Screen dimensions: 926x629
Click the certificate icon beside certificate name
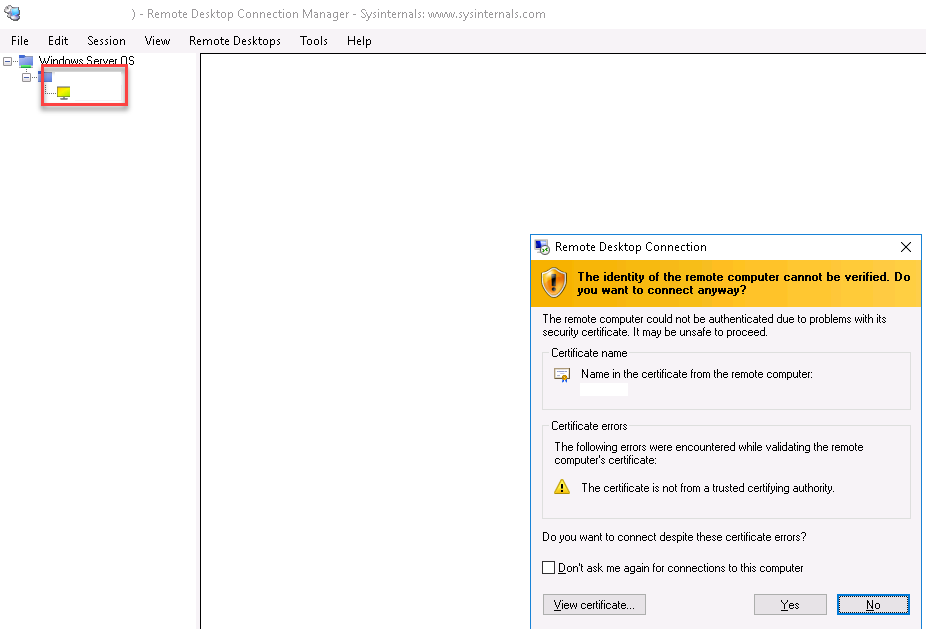pos(562,375)
